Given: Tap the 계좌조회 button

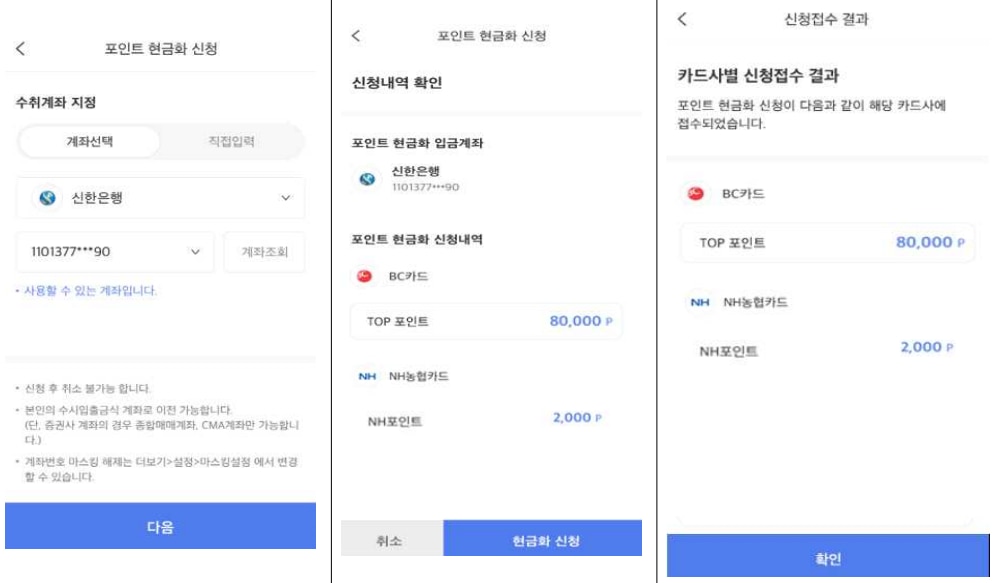Looking at the screenshot, I should (x=264, y=252).
